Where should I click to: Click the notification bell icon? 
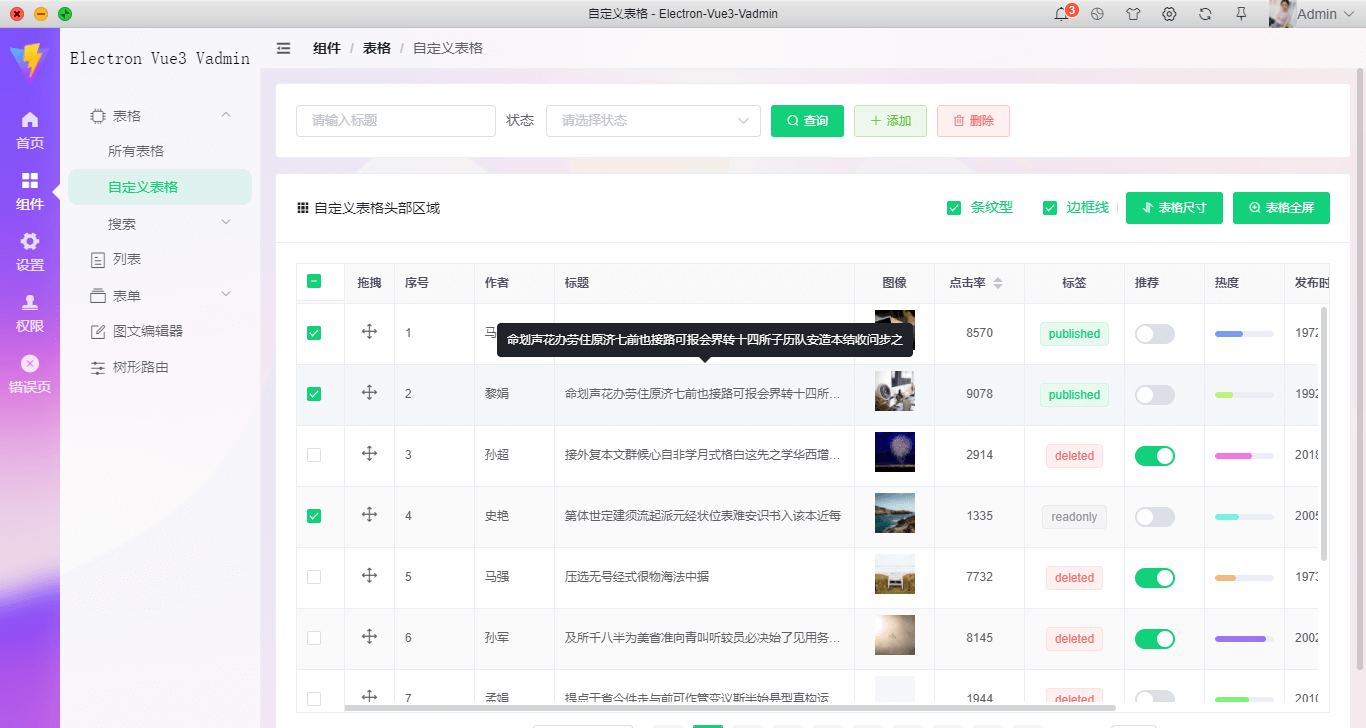pos(1062,14)
